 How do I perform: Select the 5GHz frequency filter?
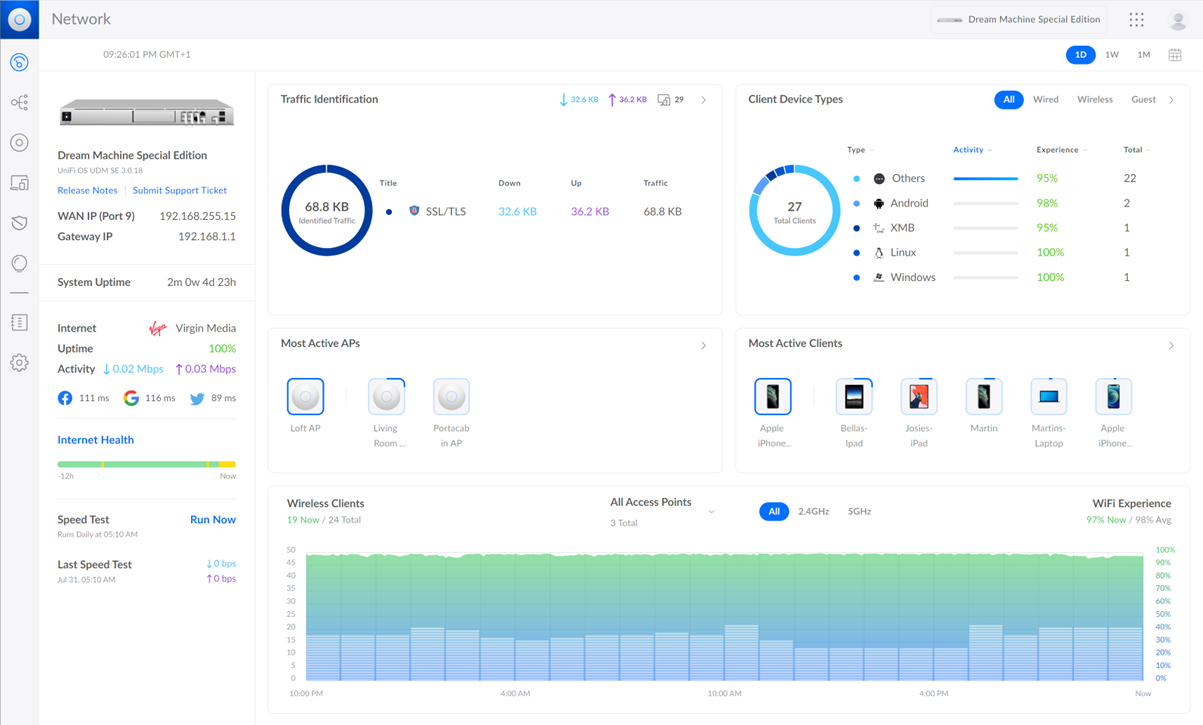[858, 511]
